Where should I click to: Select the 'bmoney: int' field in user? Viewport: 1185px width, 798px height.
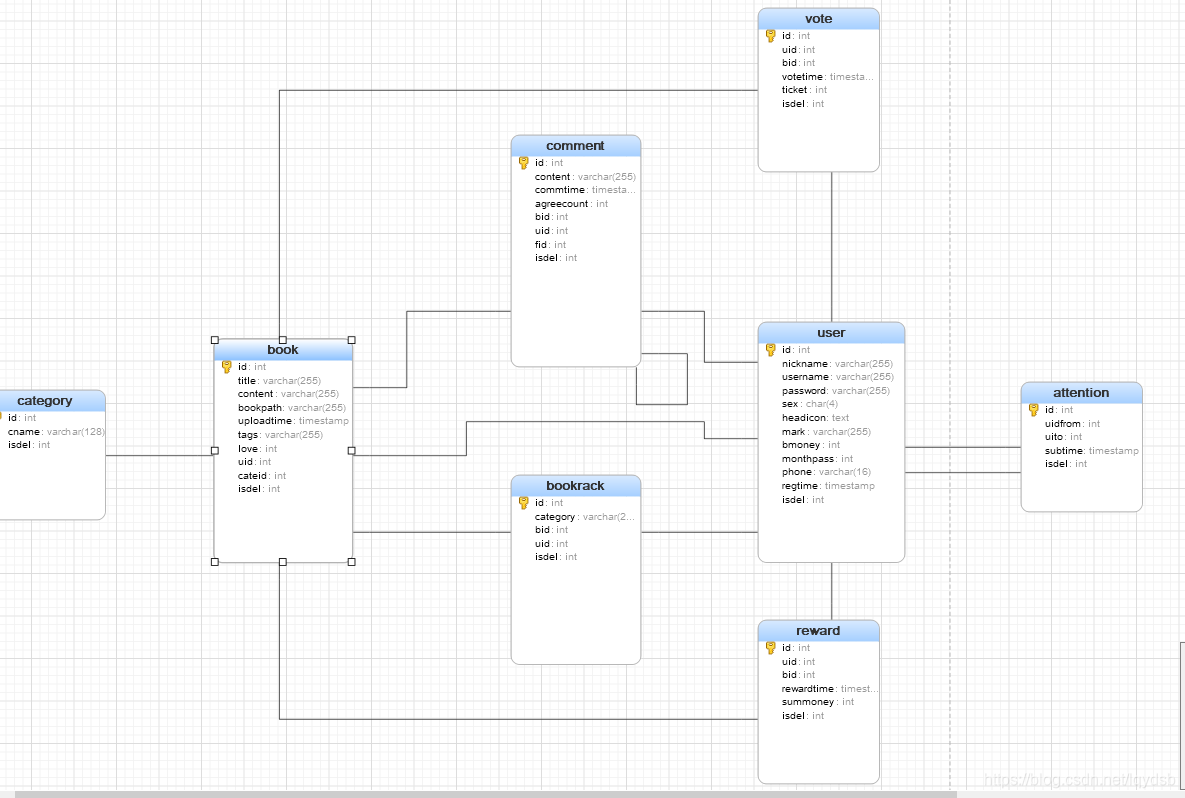(811, 445)
